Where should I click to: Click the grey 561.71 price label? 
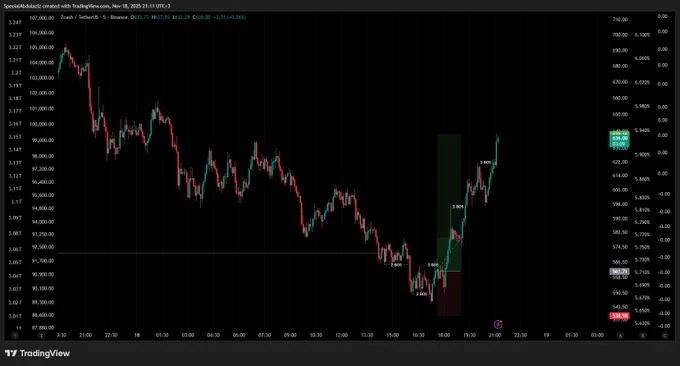coord(619,271)
